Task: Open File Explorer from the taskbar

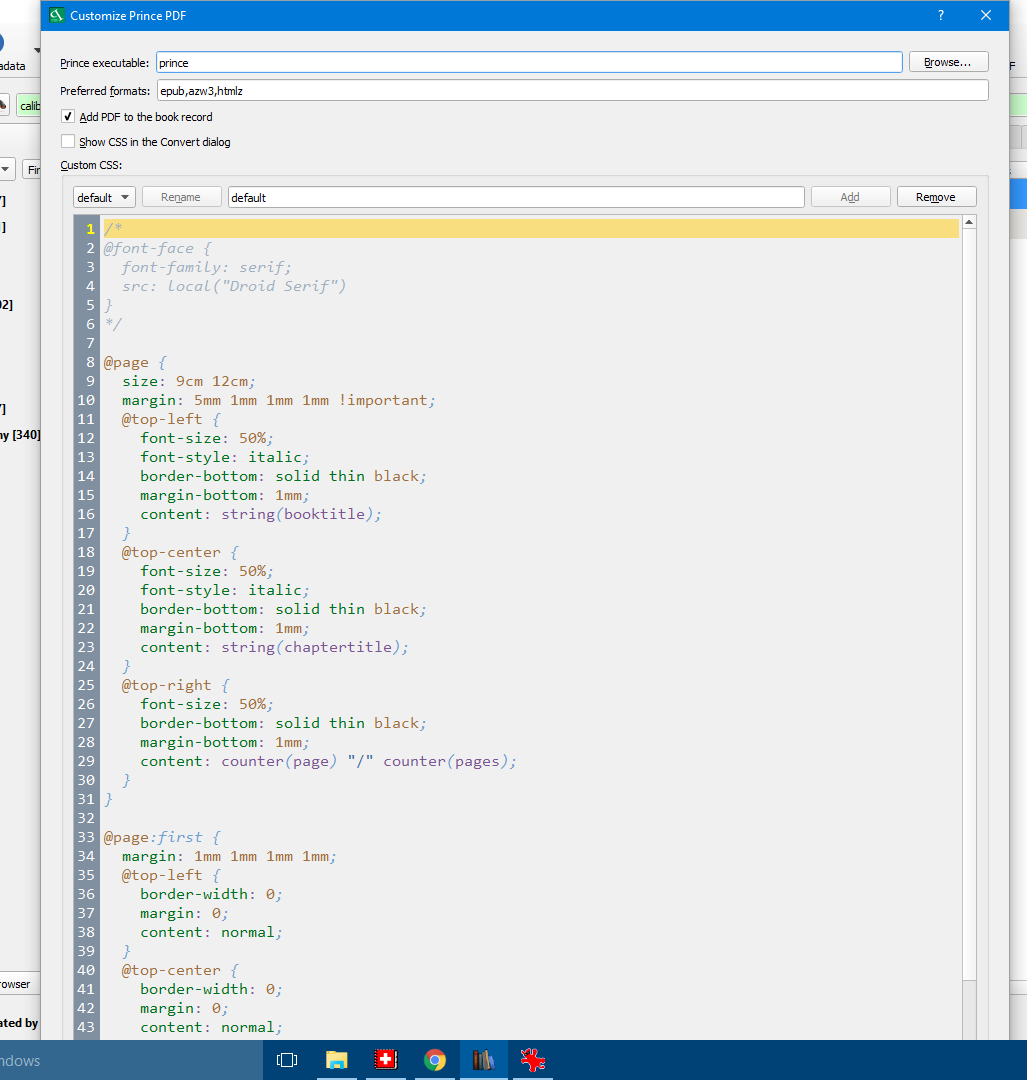Action: click(336, 1060)
